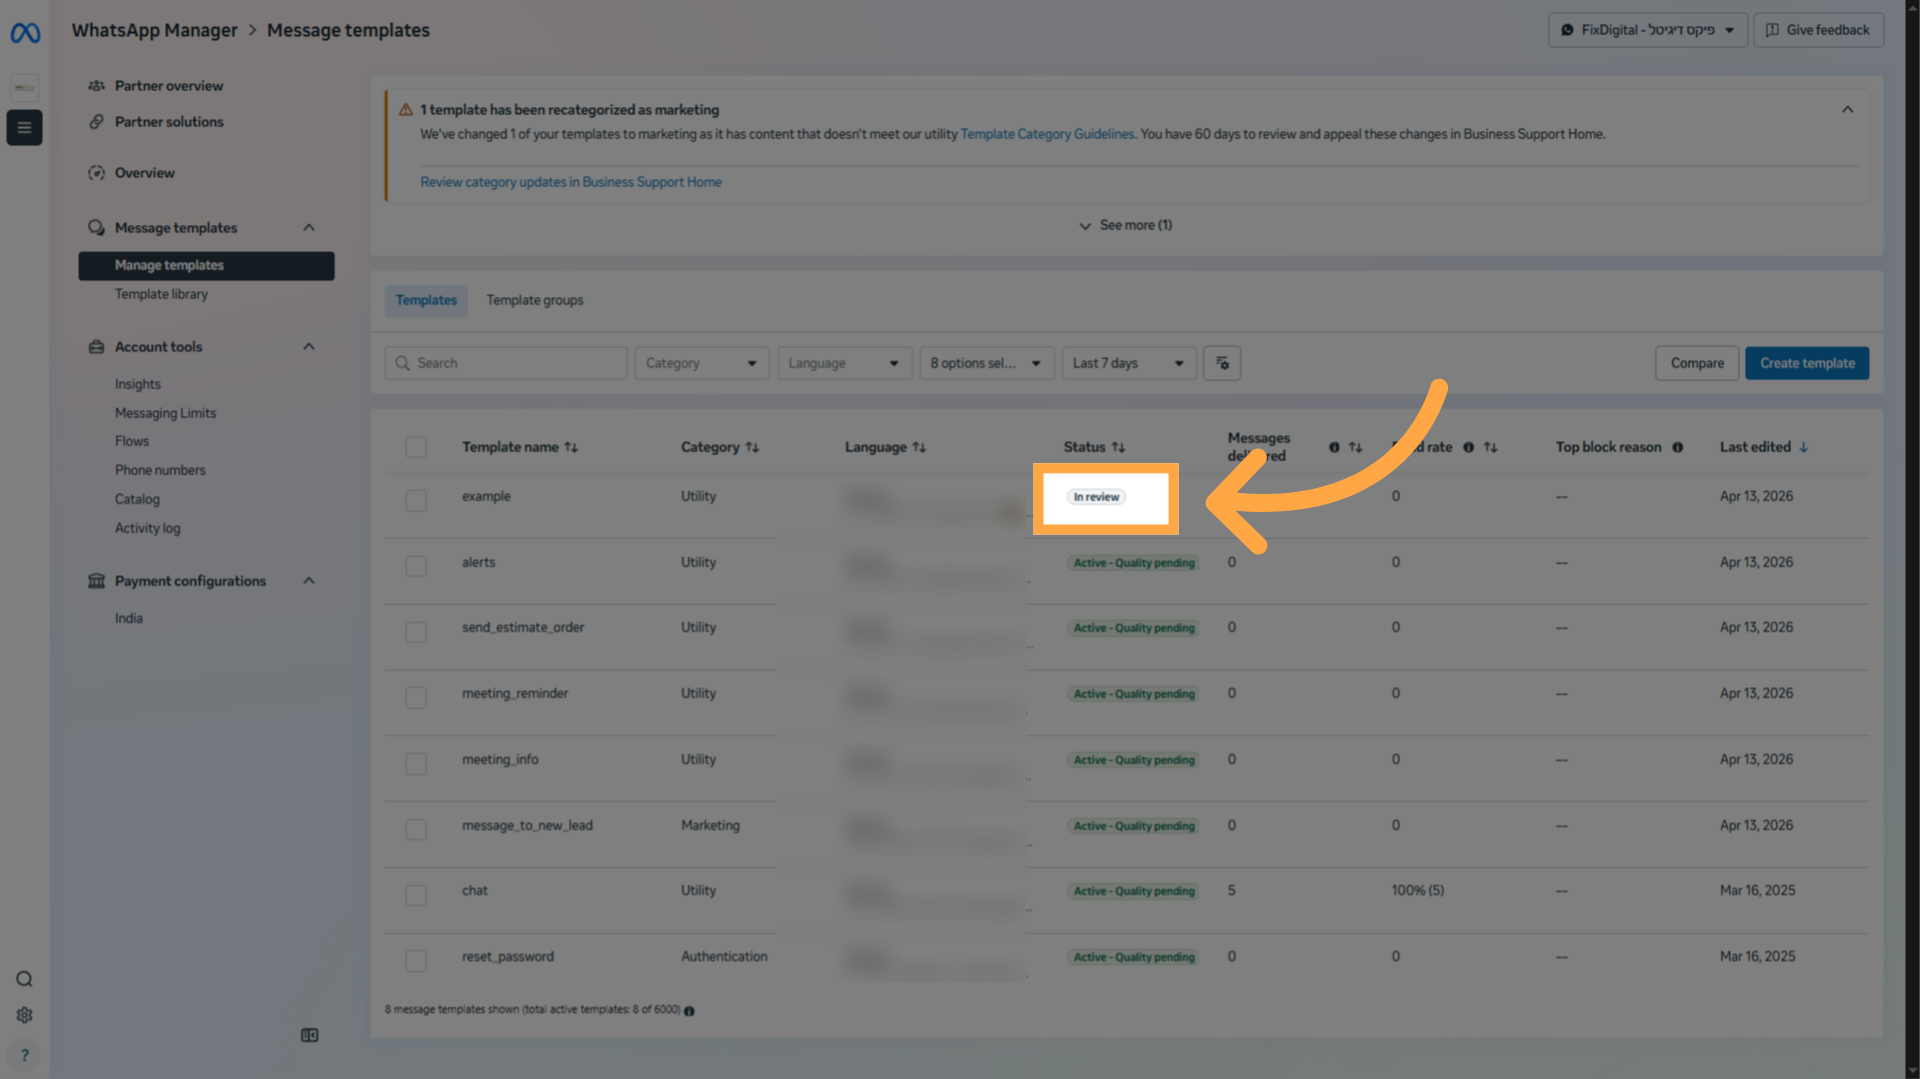The image size is (1920, 1079).
Task: Sort by Status column arrows
Action: coord(1118,447)
